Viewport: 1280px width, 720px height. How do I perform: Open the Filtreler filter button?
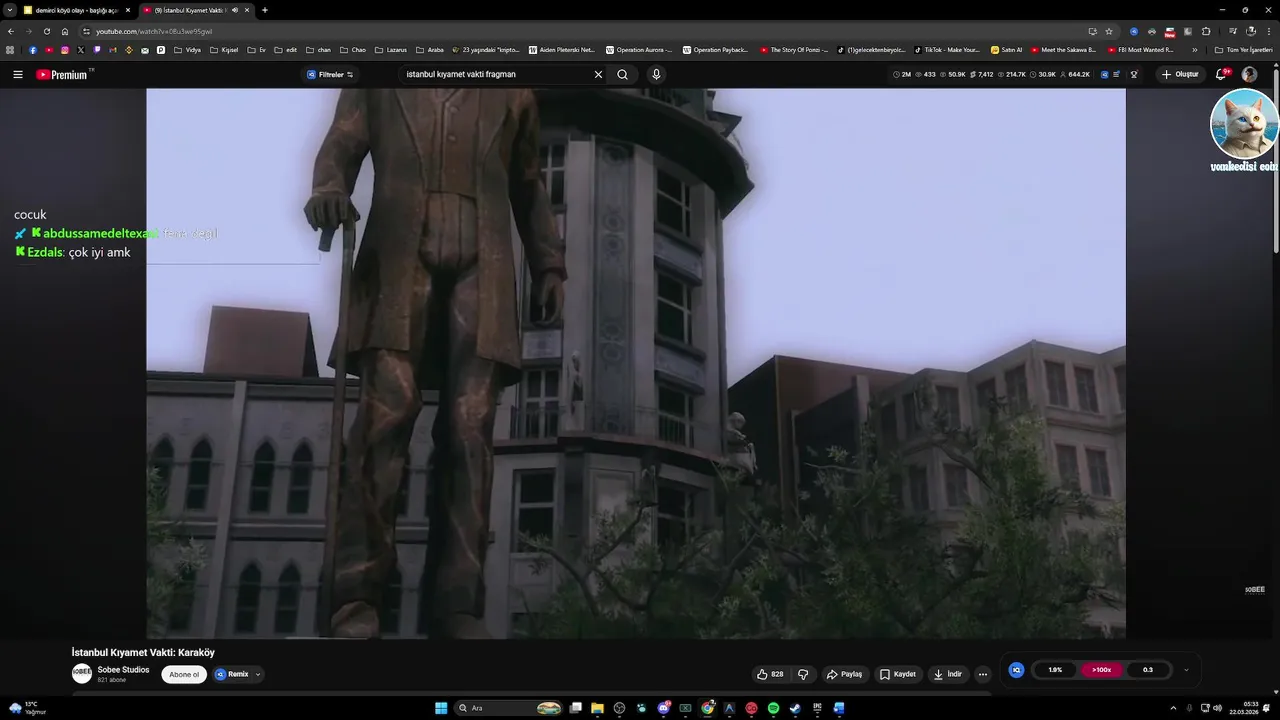[x=330, y=74]
